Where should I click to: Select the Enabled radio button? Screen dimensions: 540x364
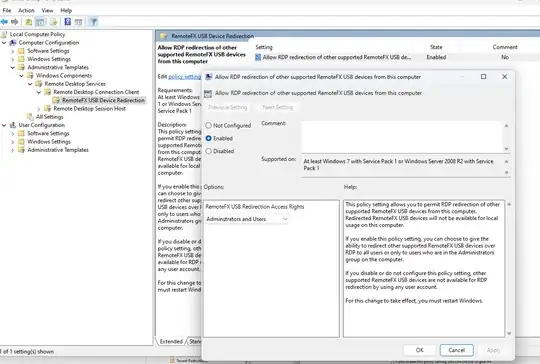pos(208,138)
